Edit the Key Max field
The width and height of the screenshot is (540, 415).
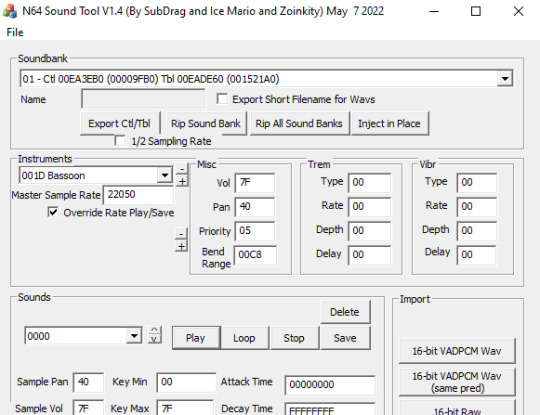coord(185,408)
